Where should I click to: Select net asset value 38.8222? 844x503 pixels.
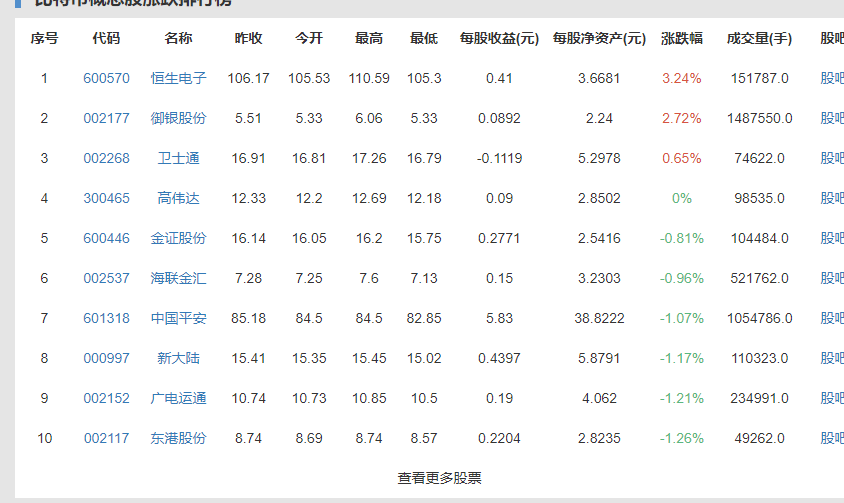click(599, 318)
